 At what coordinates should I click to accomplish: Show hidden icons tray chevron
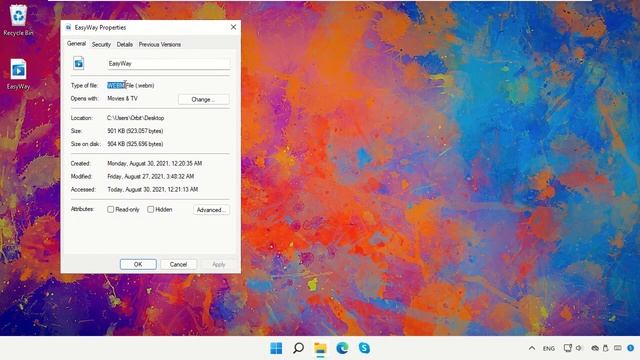(x=532, y=348)
